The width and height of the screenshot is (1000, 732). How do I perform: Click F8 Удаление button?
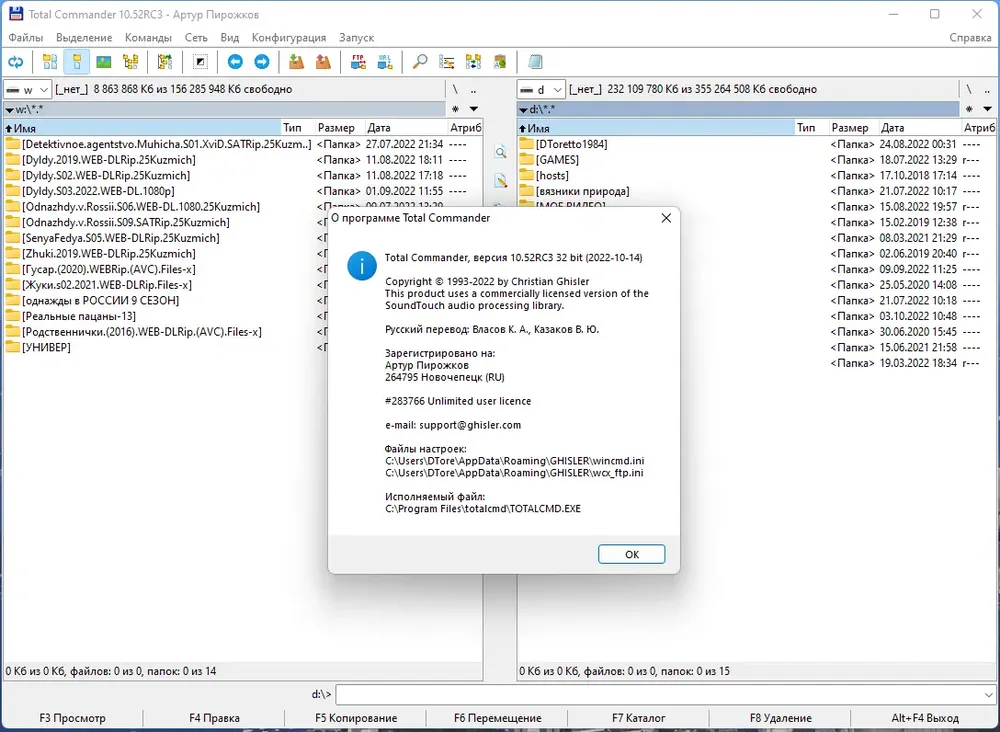point(781,718)
